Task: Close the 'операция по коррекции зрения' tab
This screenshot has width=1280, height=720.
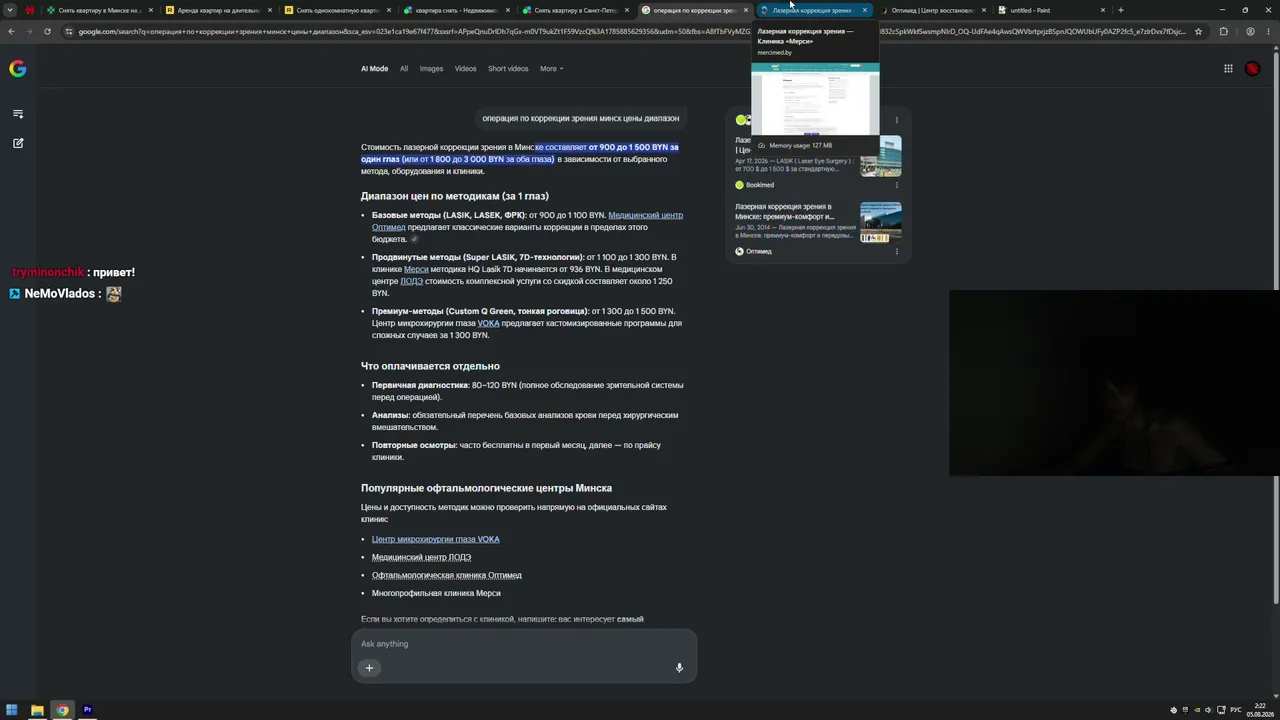Action: 745,10
